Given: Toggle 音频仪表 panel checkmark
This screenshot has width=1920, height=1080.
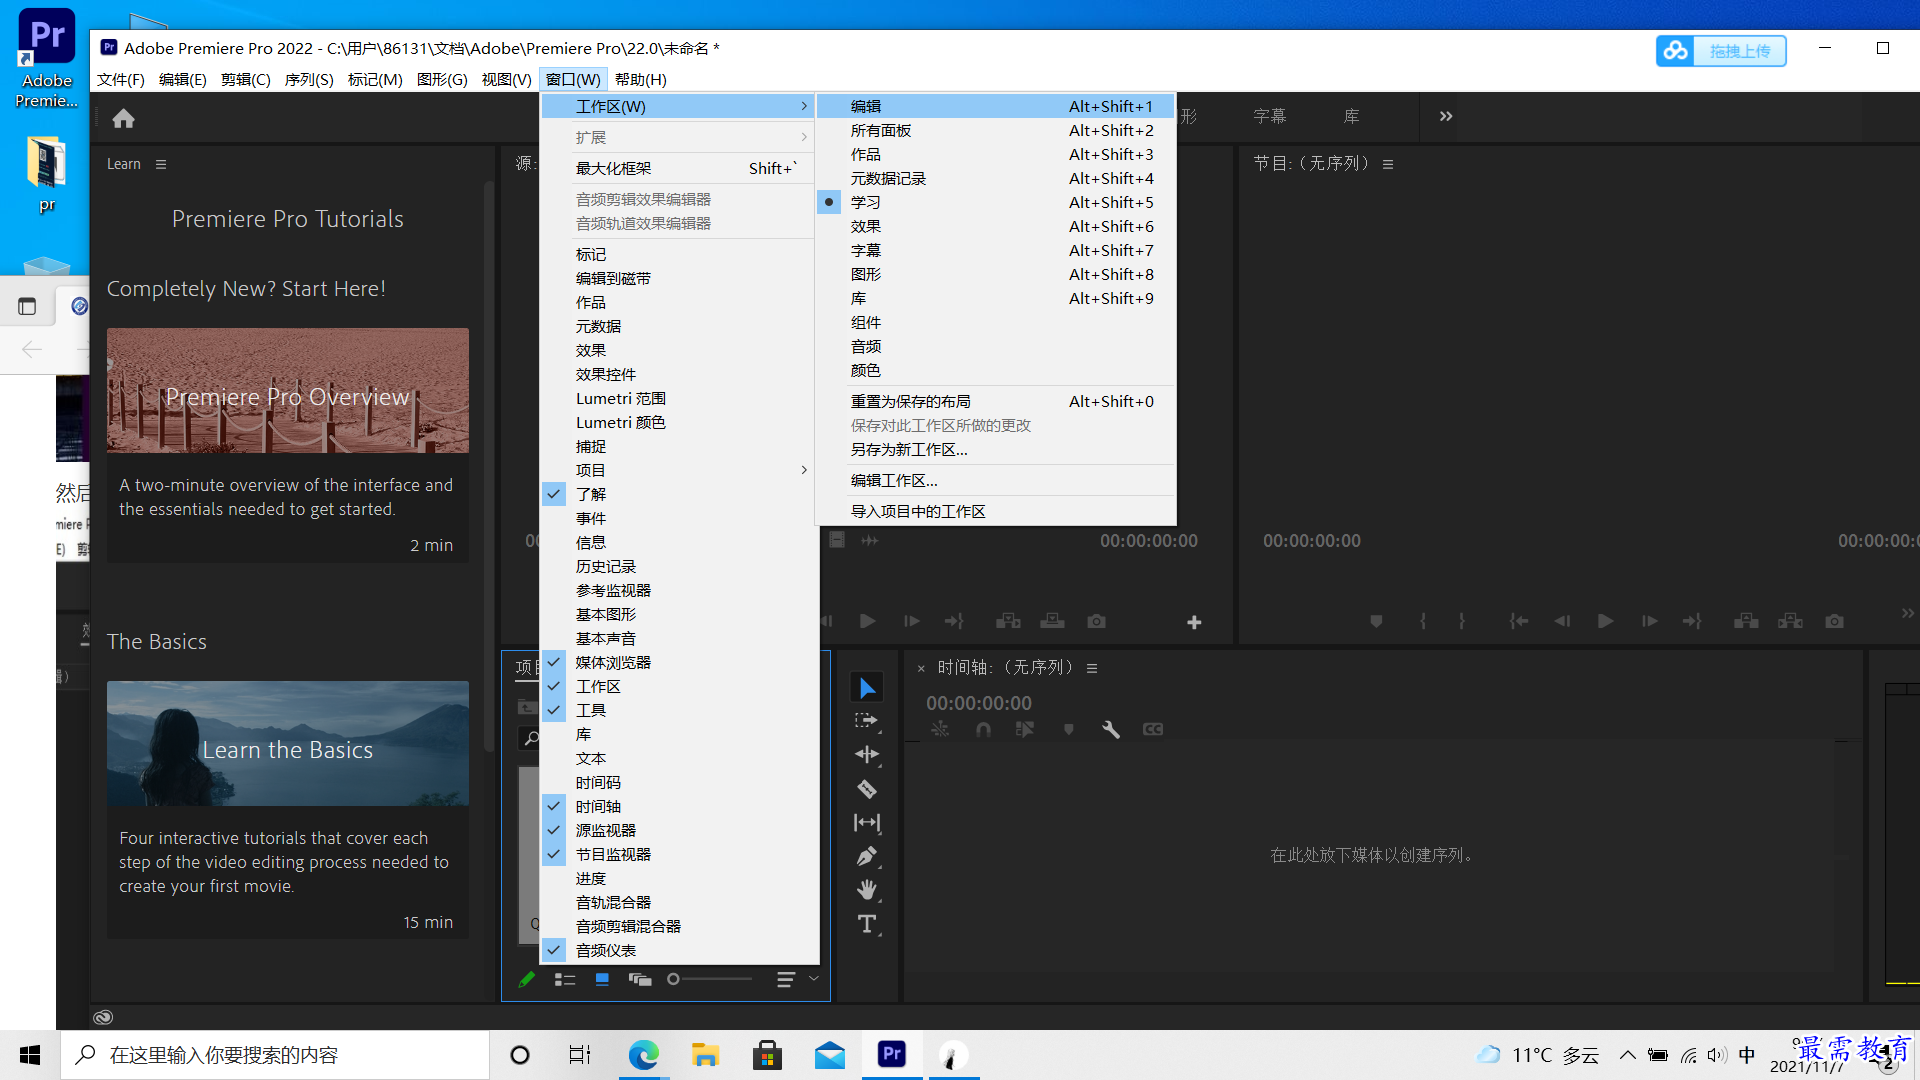Looking at the screenshot, I should [x=554, y=950].
